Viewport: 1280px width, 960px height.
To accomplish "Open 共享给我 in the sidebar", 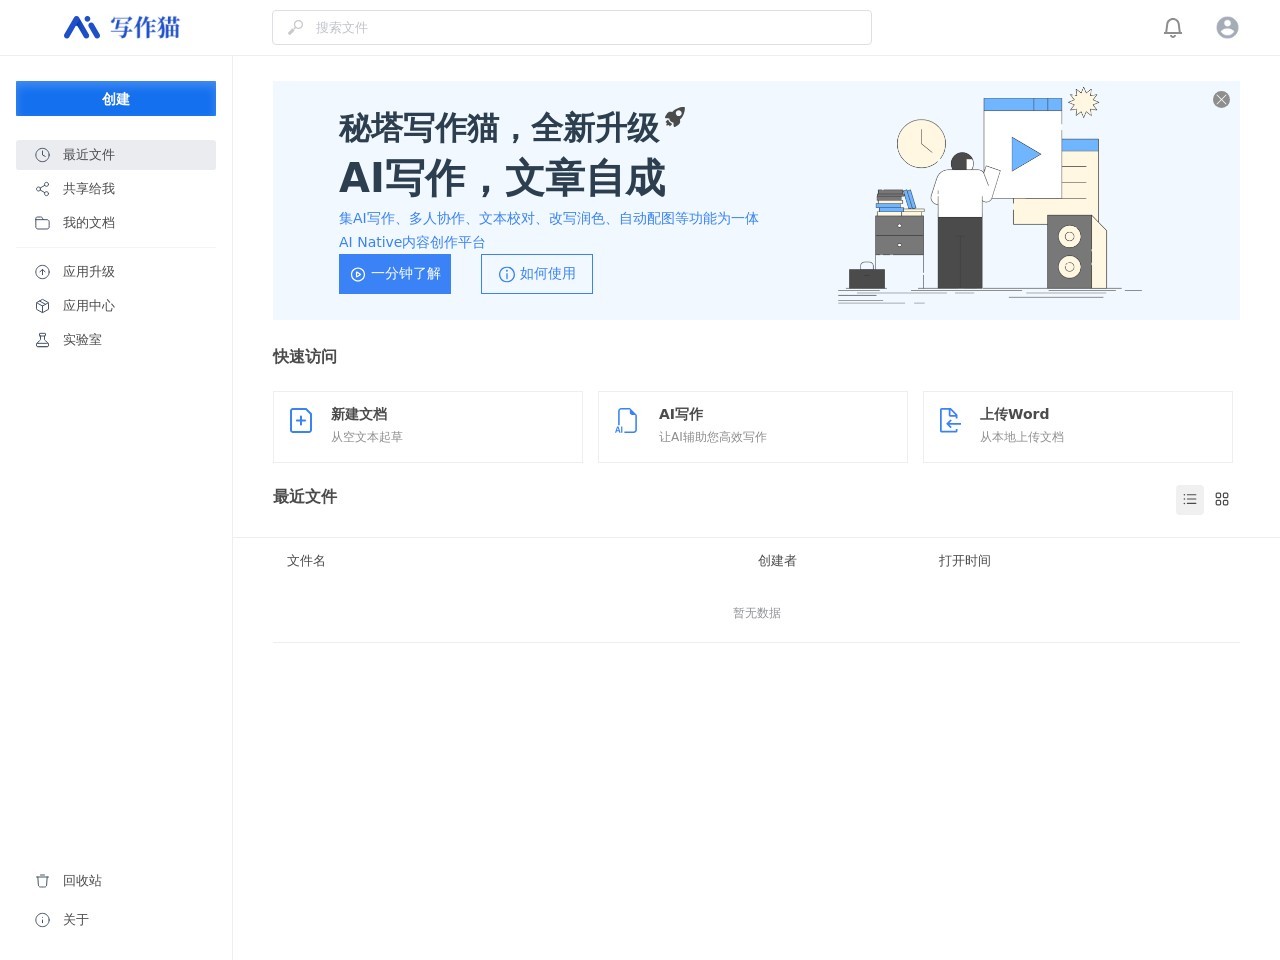I will [x=116, y=189].
